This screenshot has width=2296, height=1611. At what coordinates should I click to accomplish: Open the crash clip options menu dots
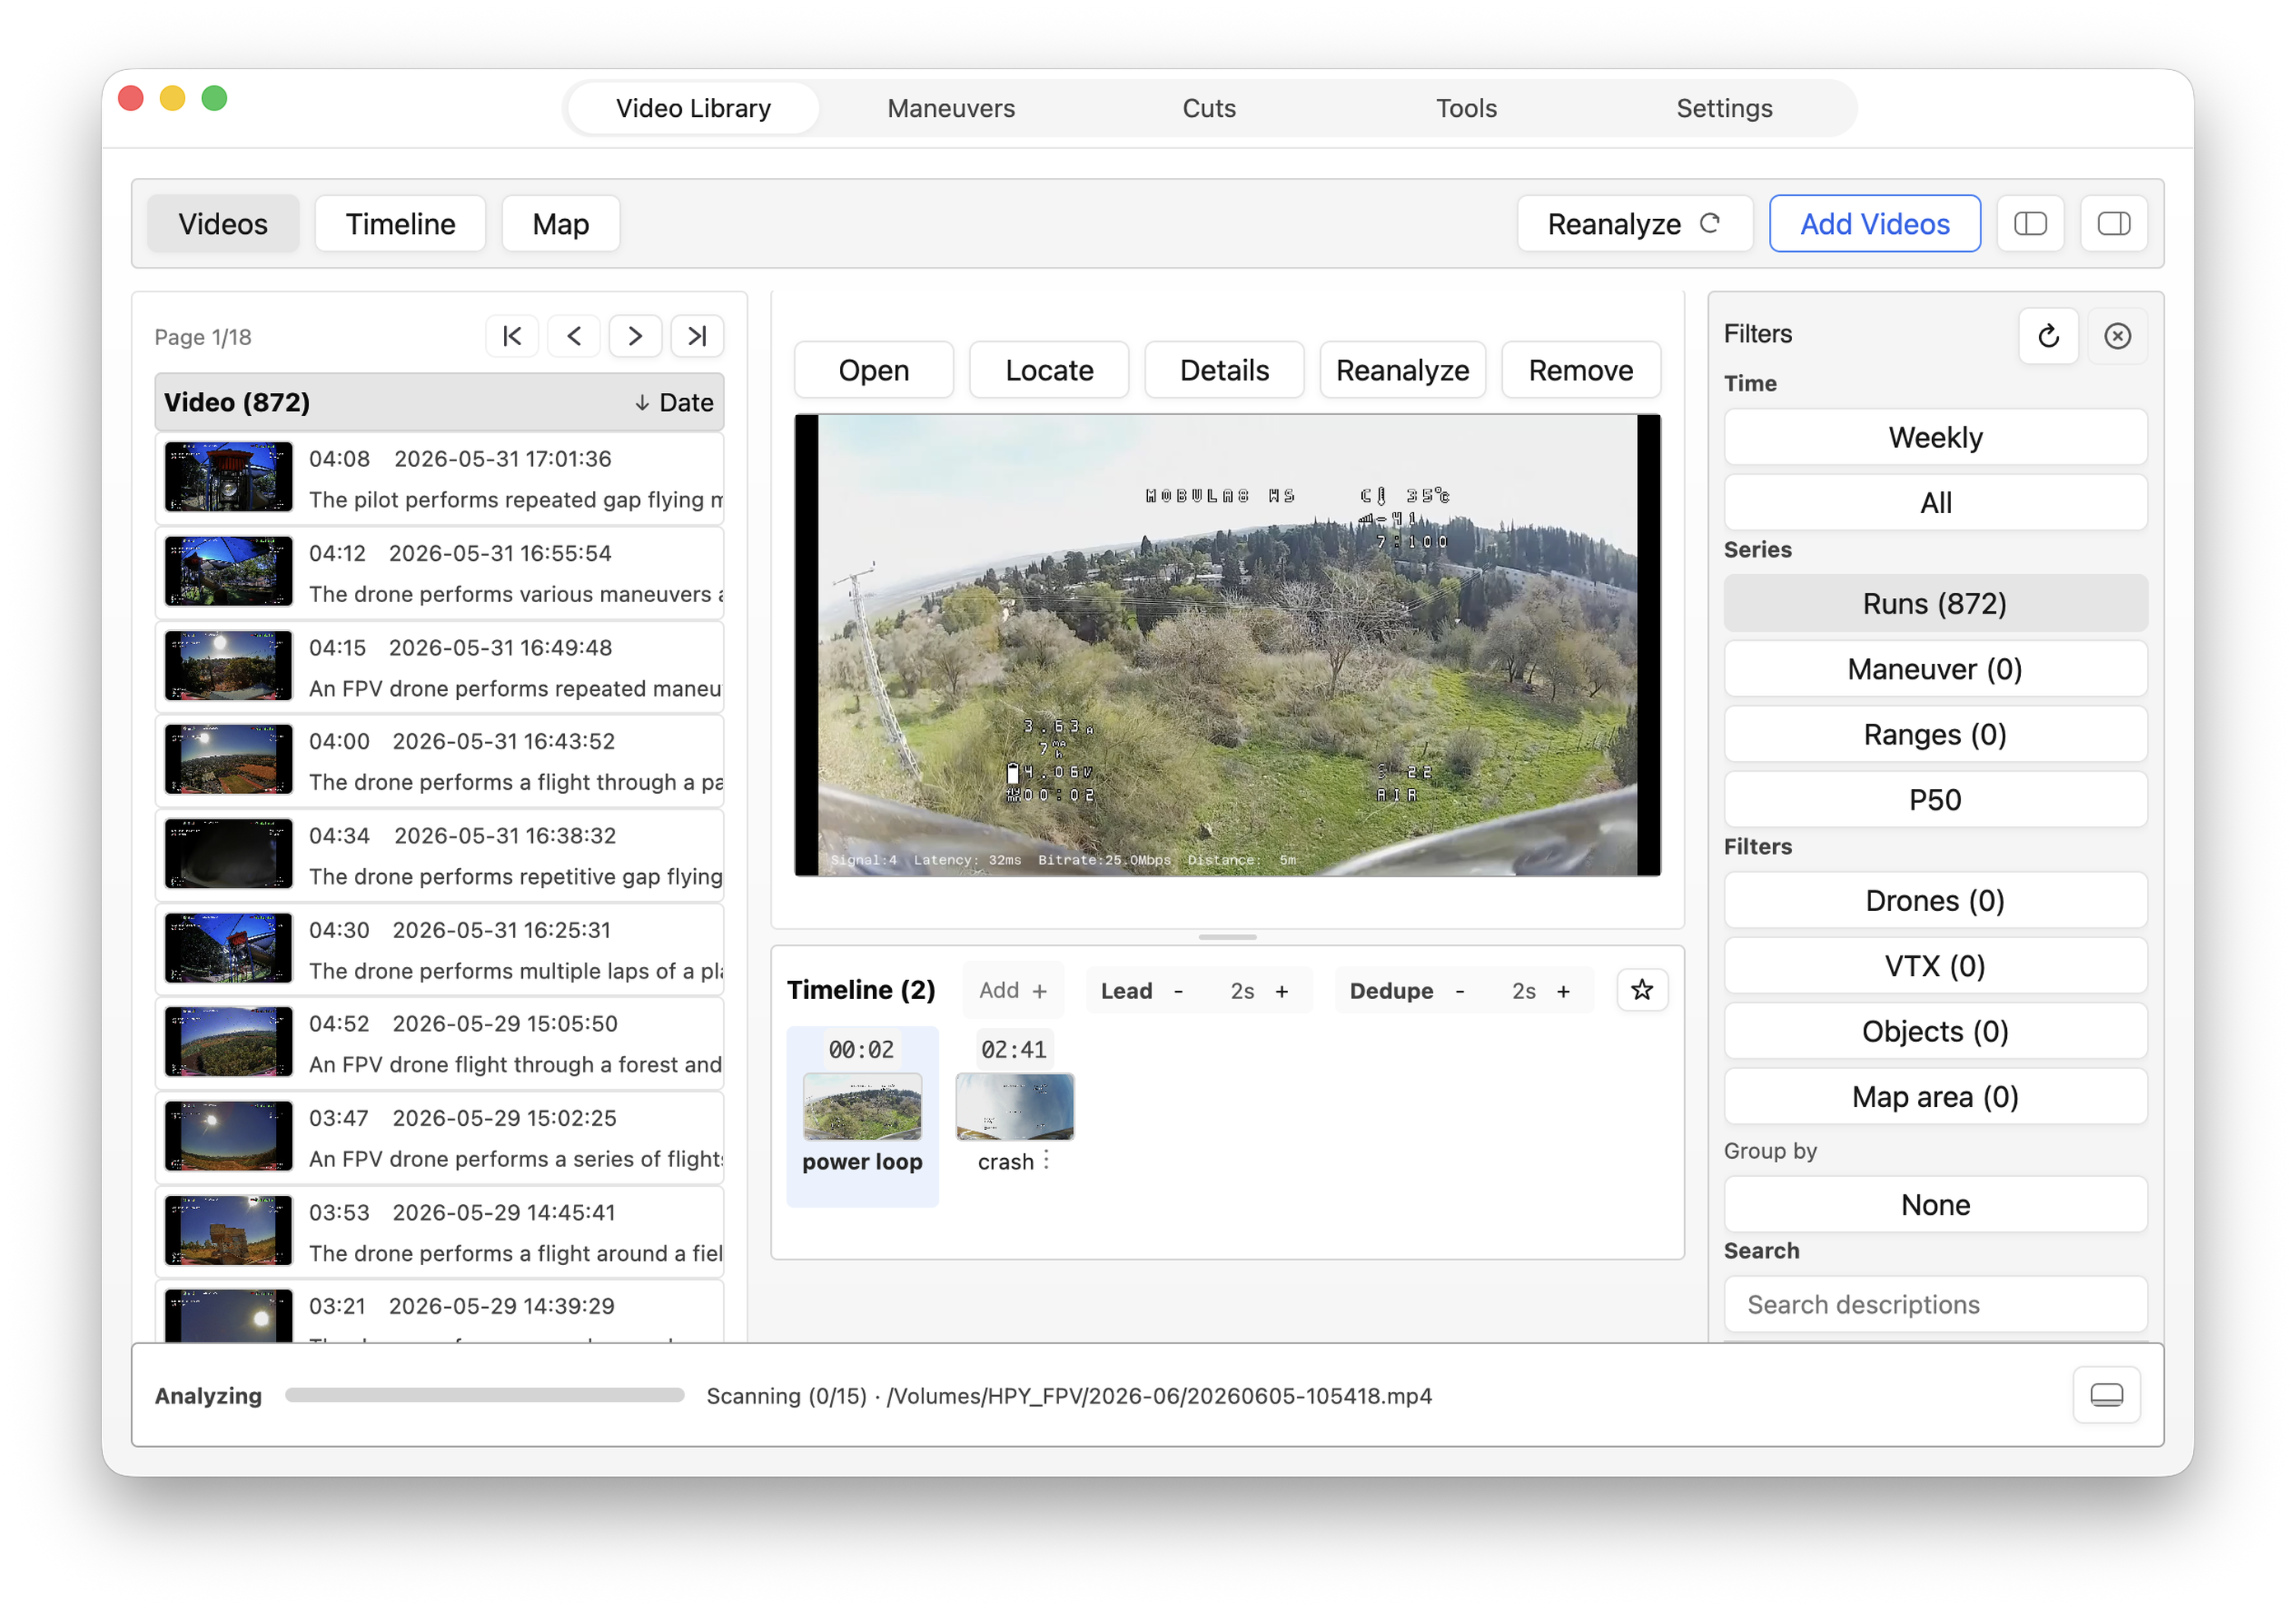[1047, 1160]
